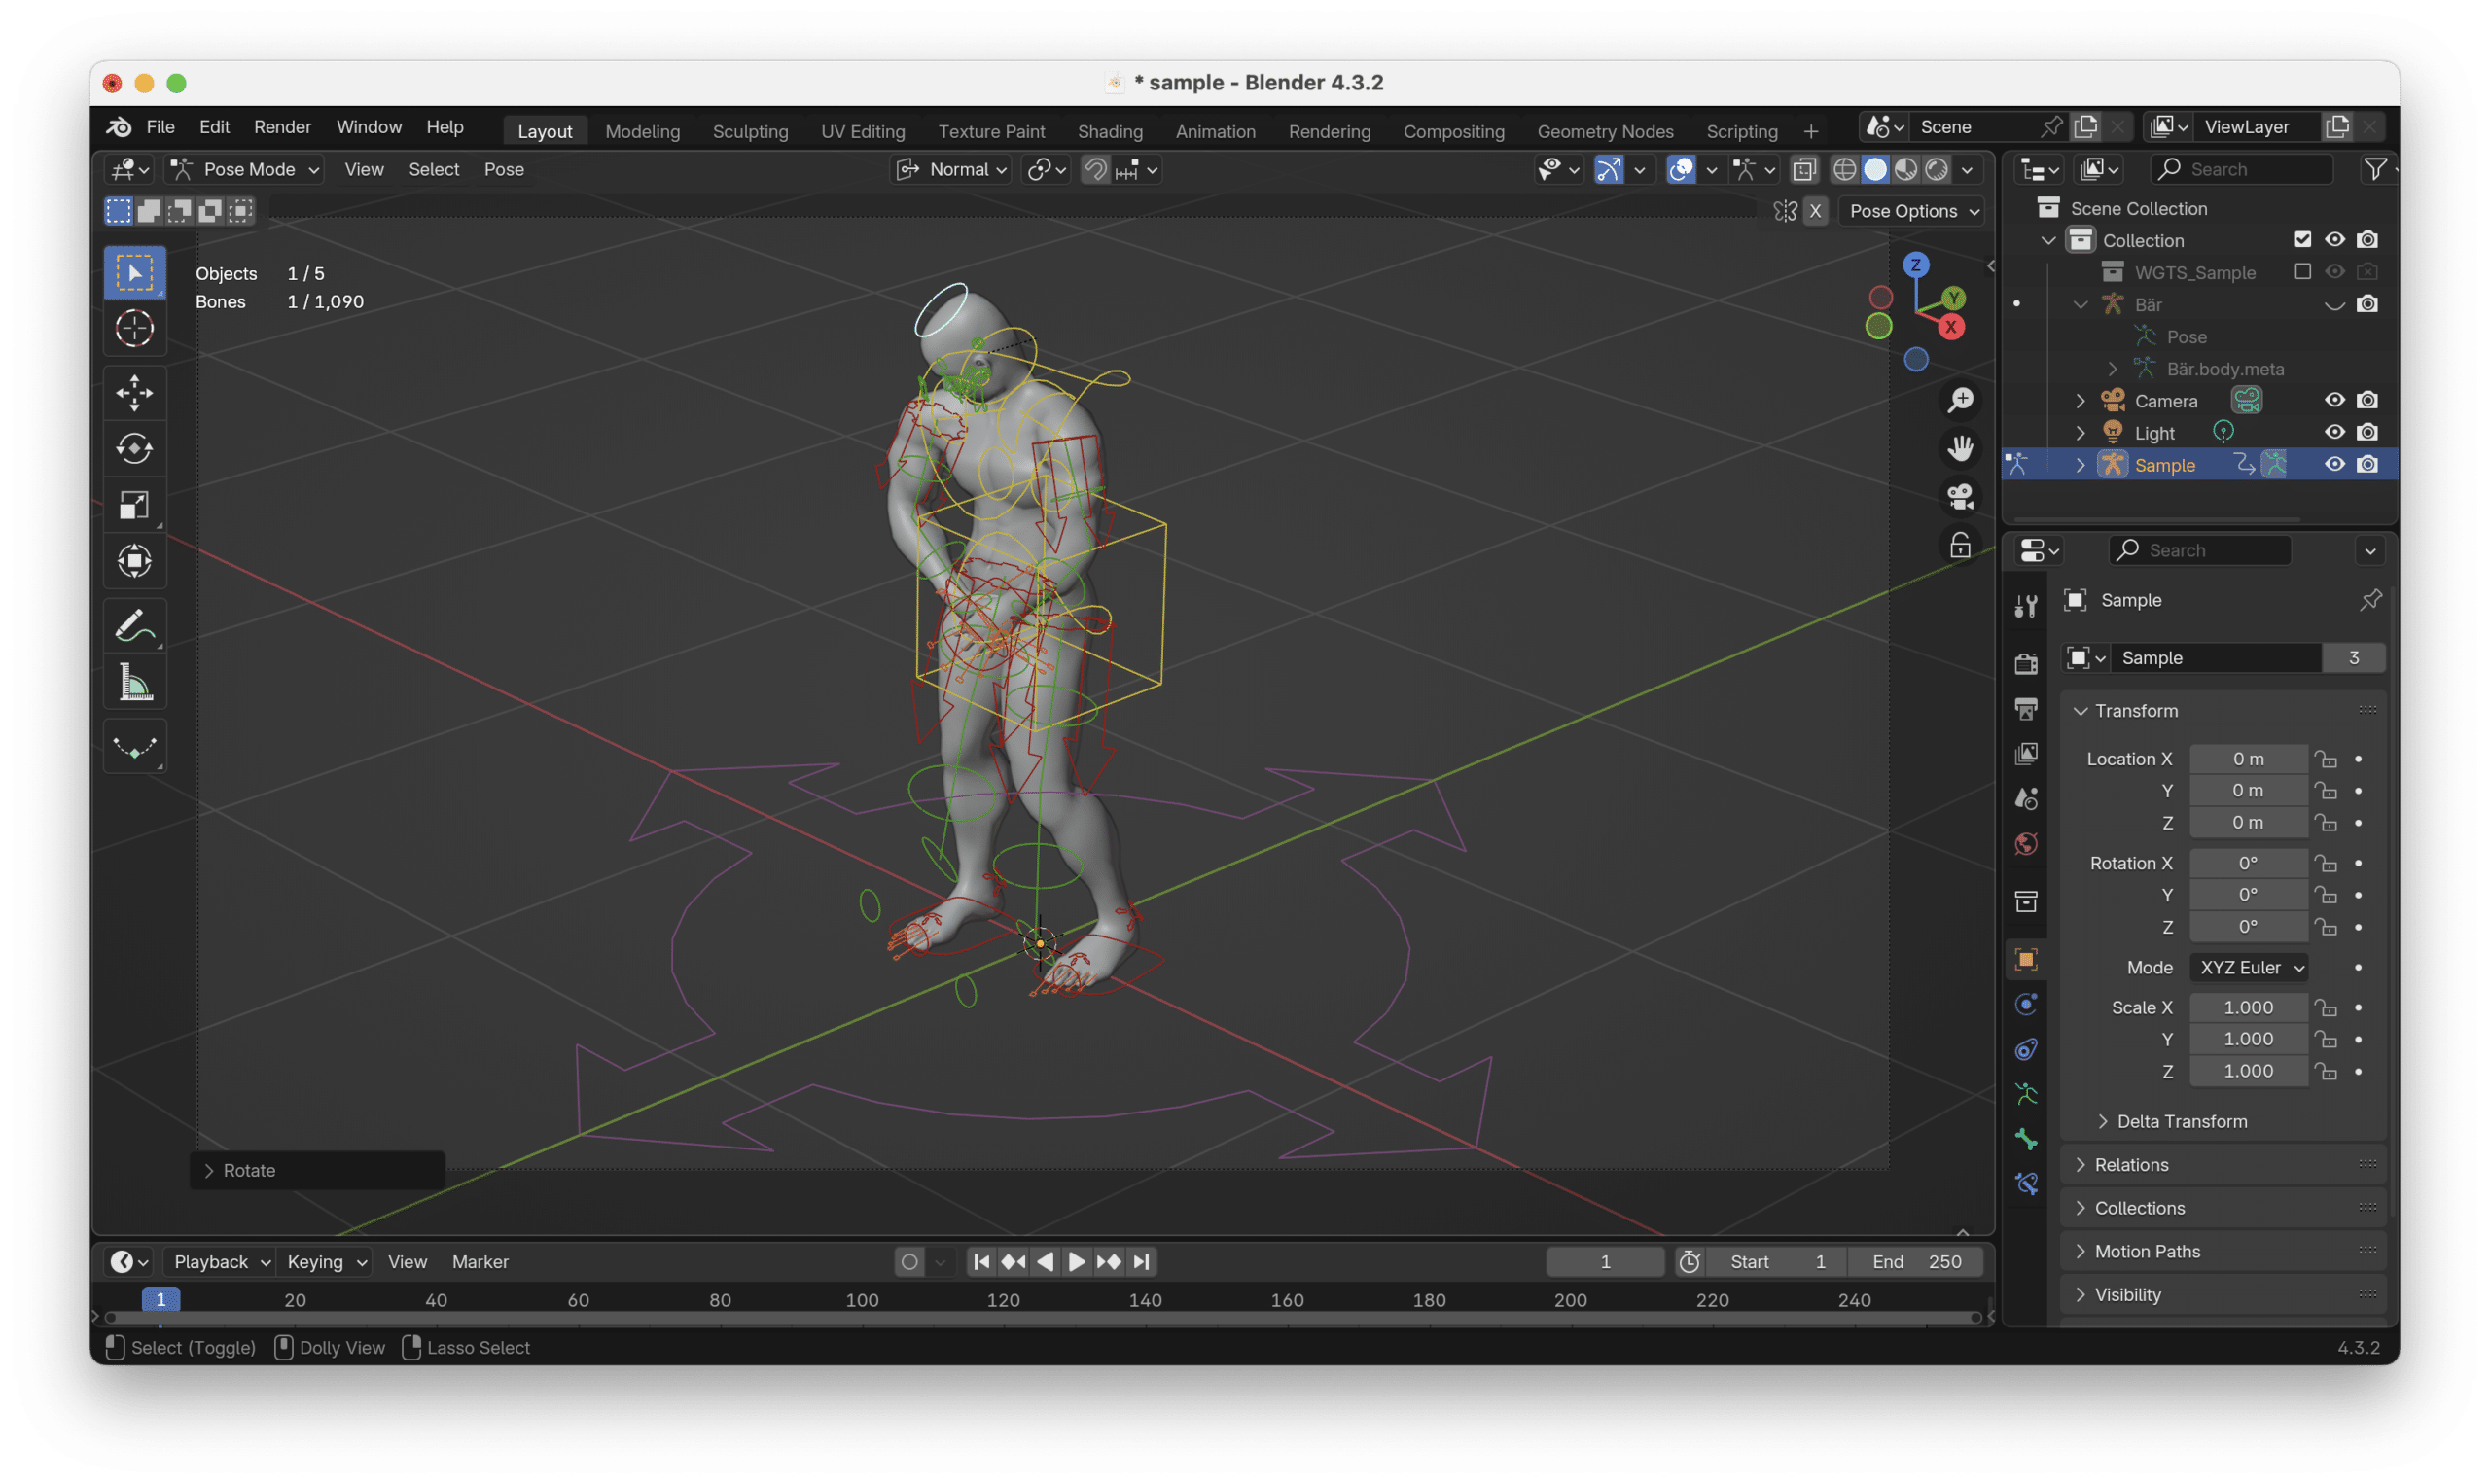This screenshot has width=2490, height=1484.
Task: Open the Render properties tab
Action: [2027, 664]
